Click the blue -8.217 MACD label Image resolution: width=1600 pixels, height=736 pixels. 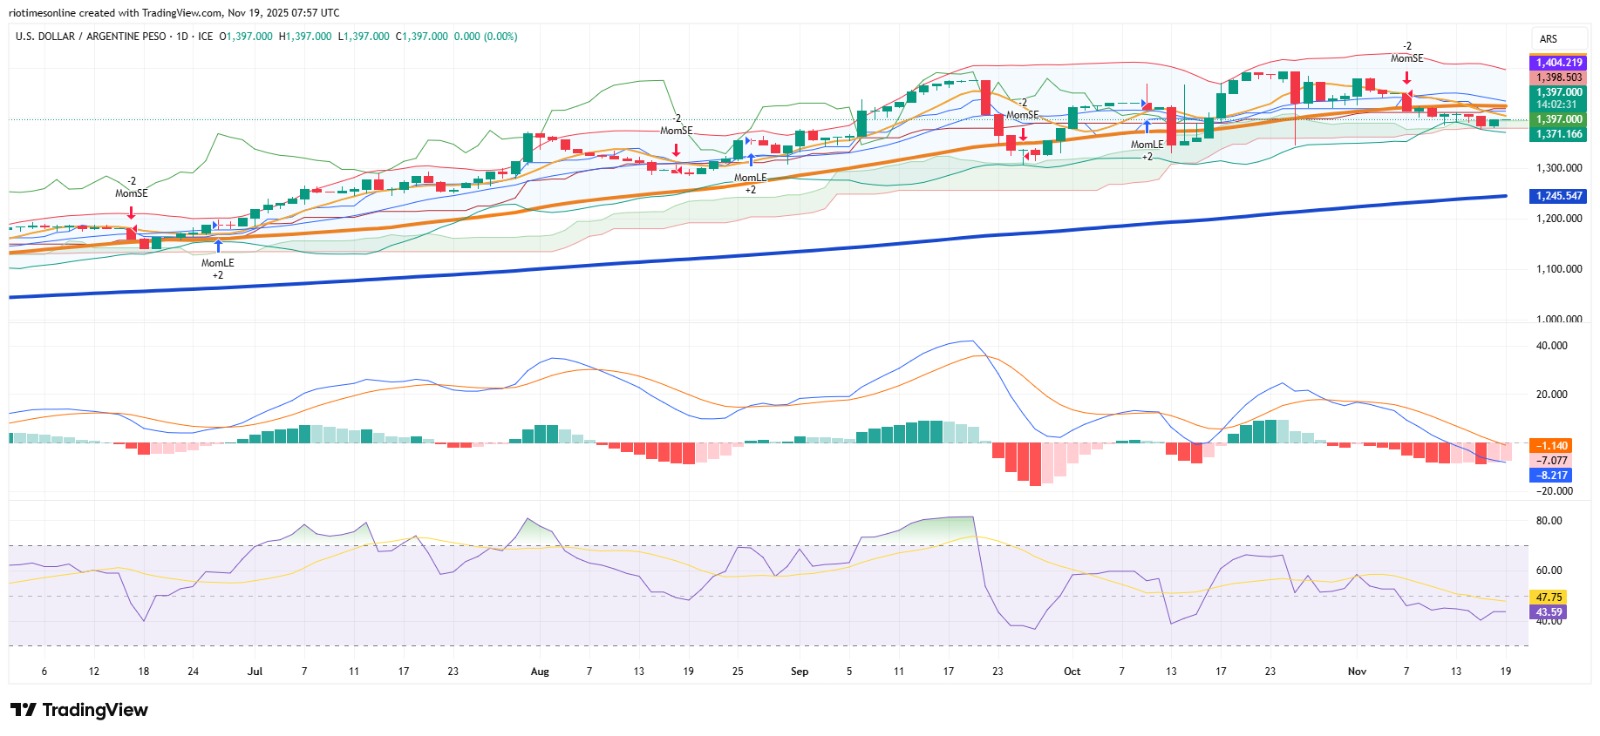pos(1551,476)
